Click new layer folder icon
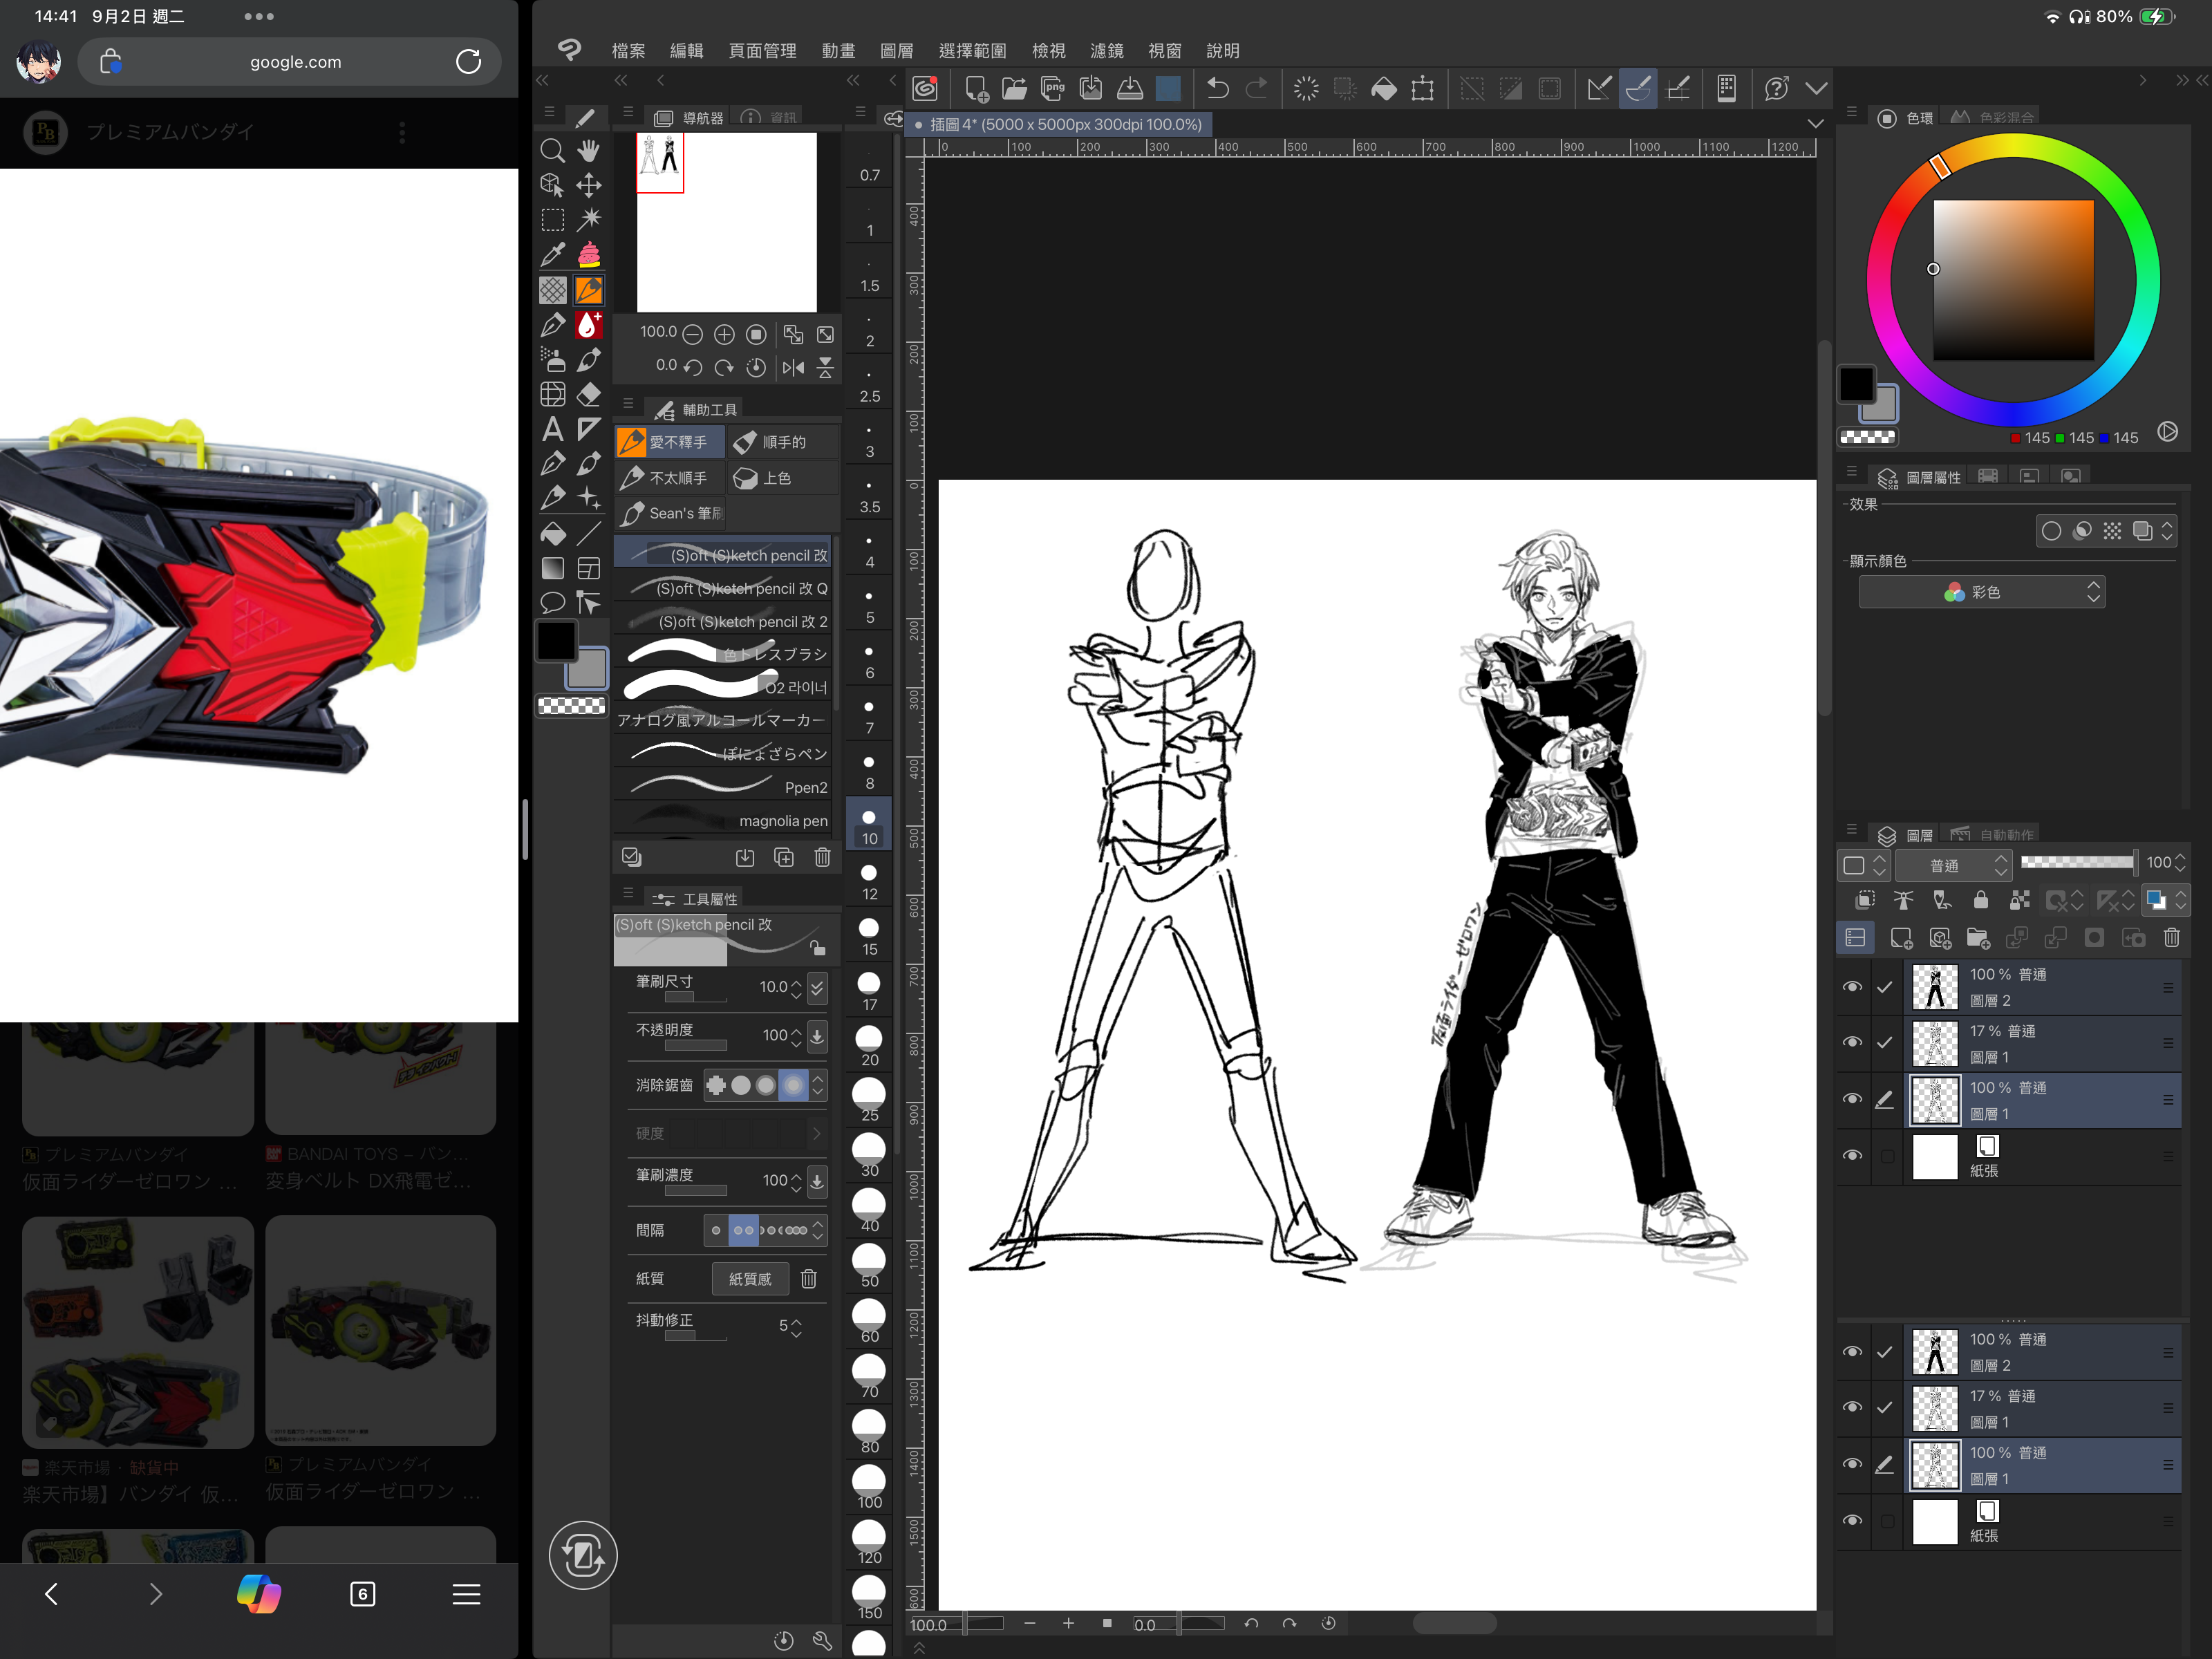The width and height of the screenshot is (2212, 1659). coord(1977,937)
